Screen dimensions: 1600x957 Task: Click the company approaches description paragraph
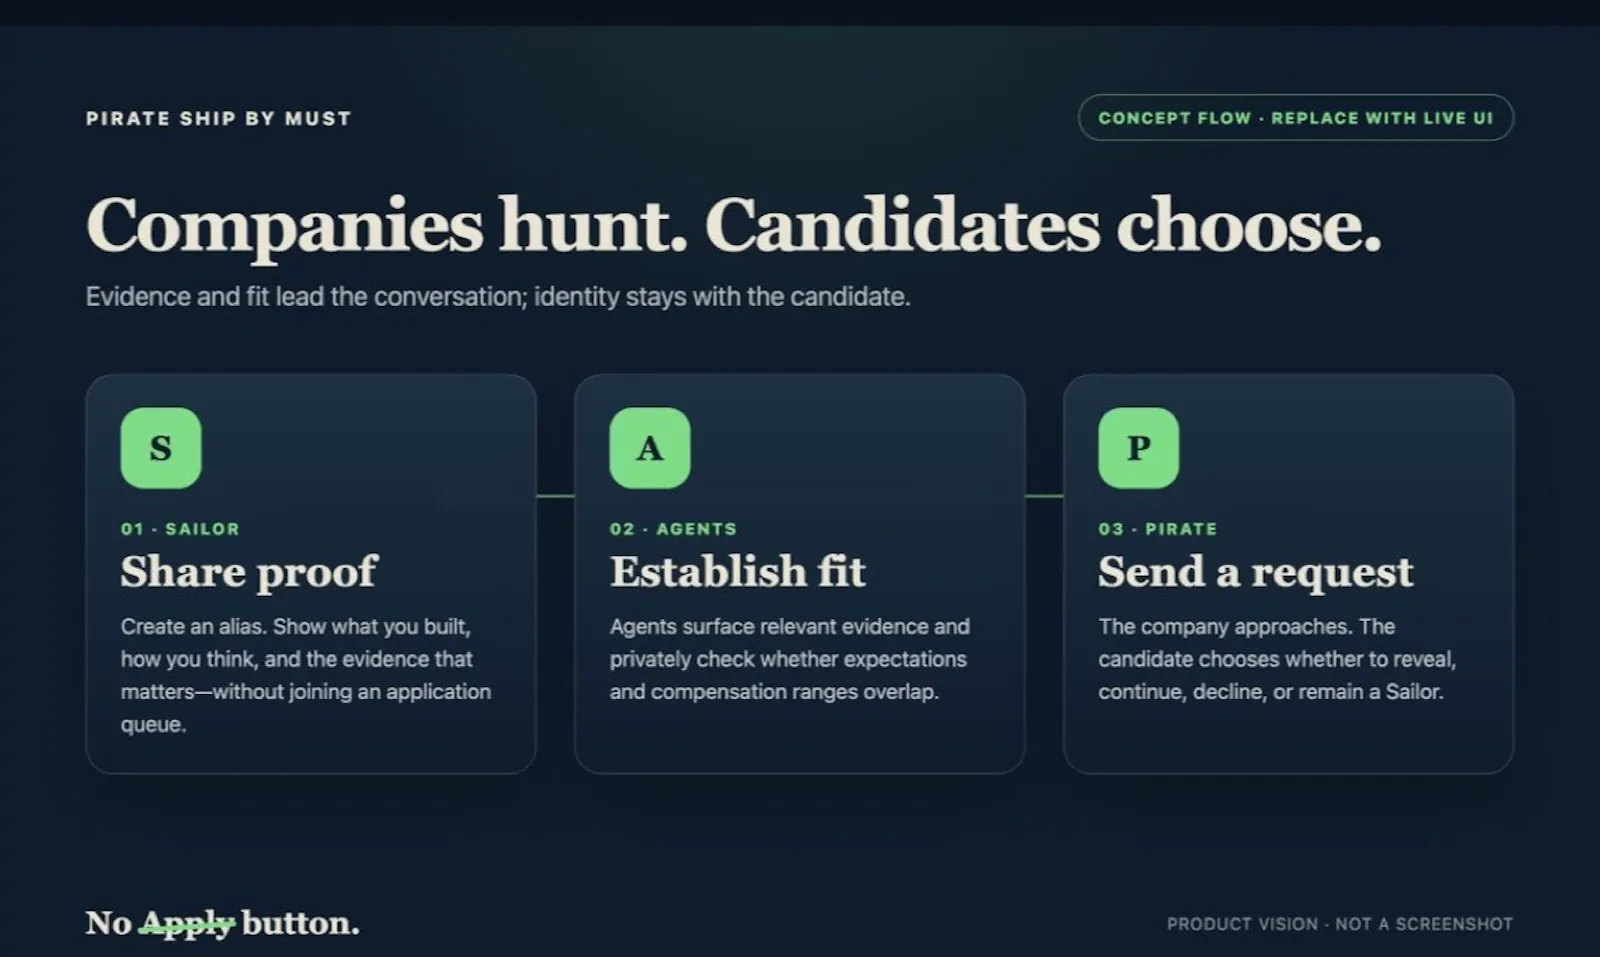pyautogui.click(x=1277, y=659)
